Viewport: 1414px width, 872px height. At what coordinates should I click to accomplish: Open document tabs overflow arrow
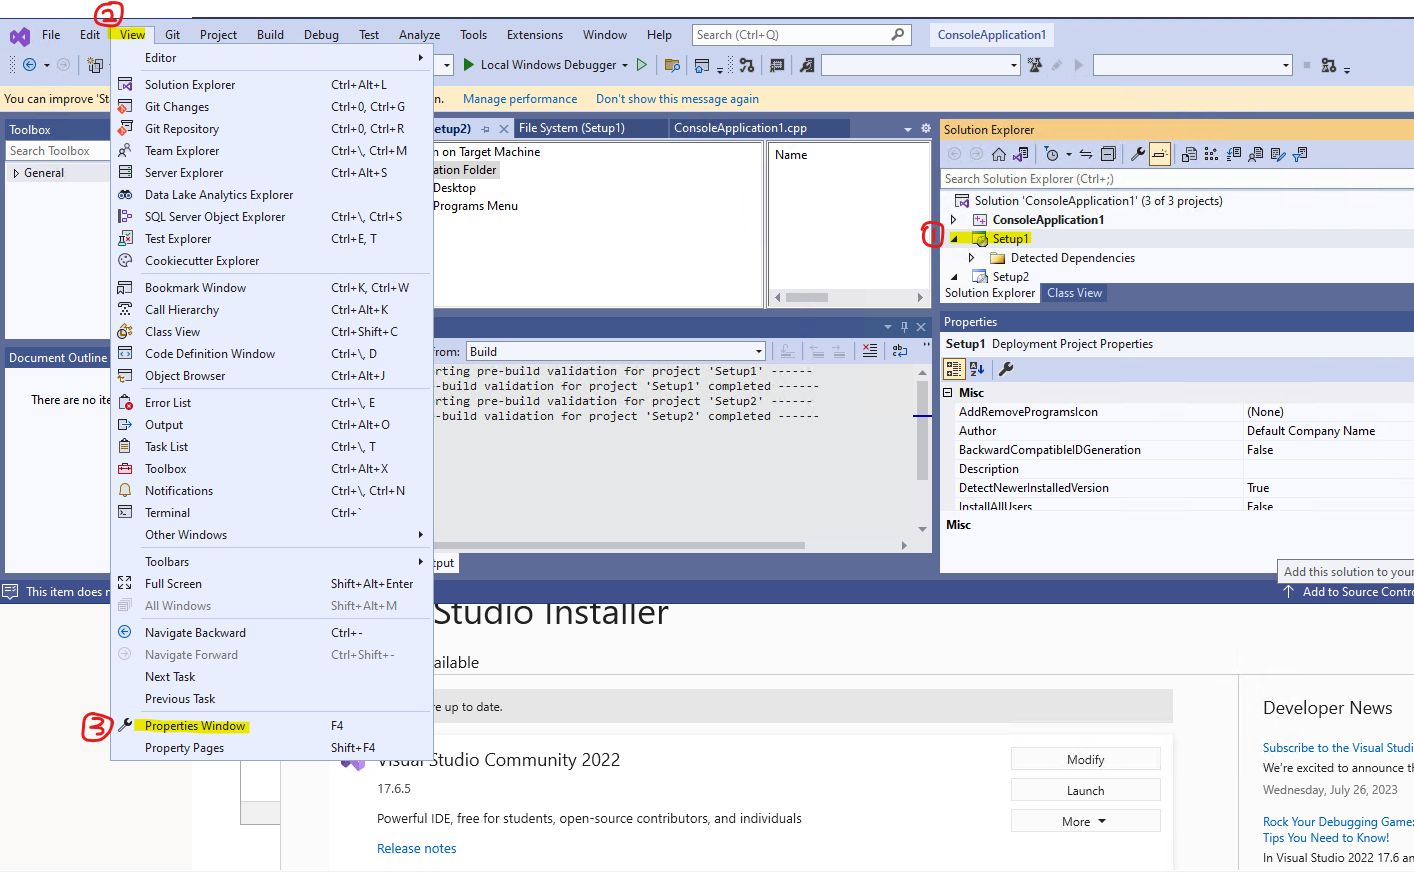(x=908, y=129)
